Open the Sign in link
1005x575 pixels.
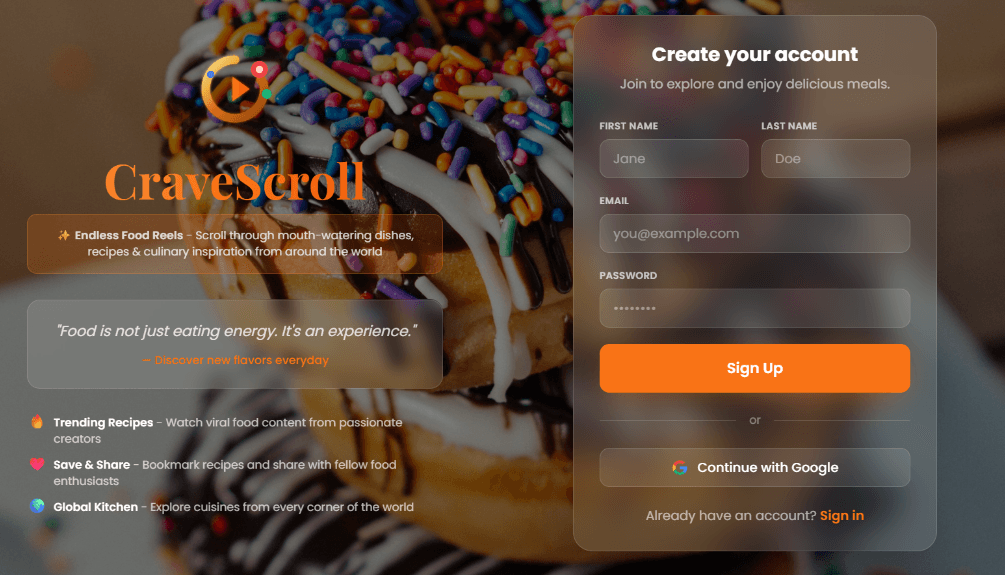pos(842,515)
